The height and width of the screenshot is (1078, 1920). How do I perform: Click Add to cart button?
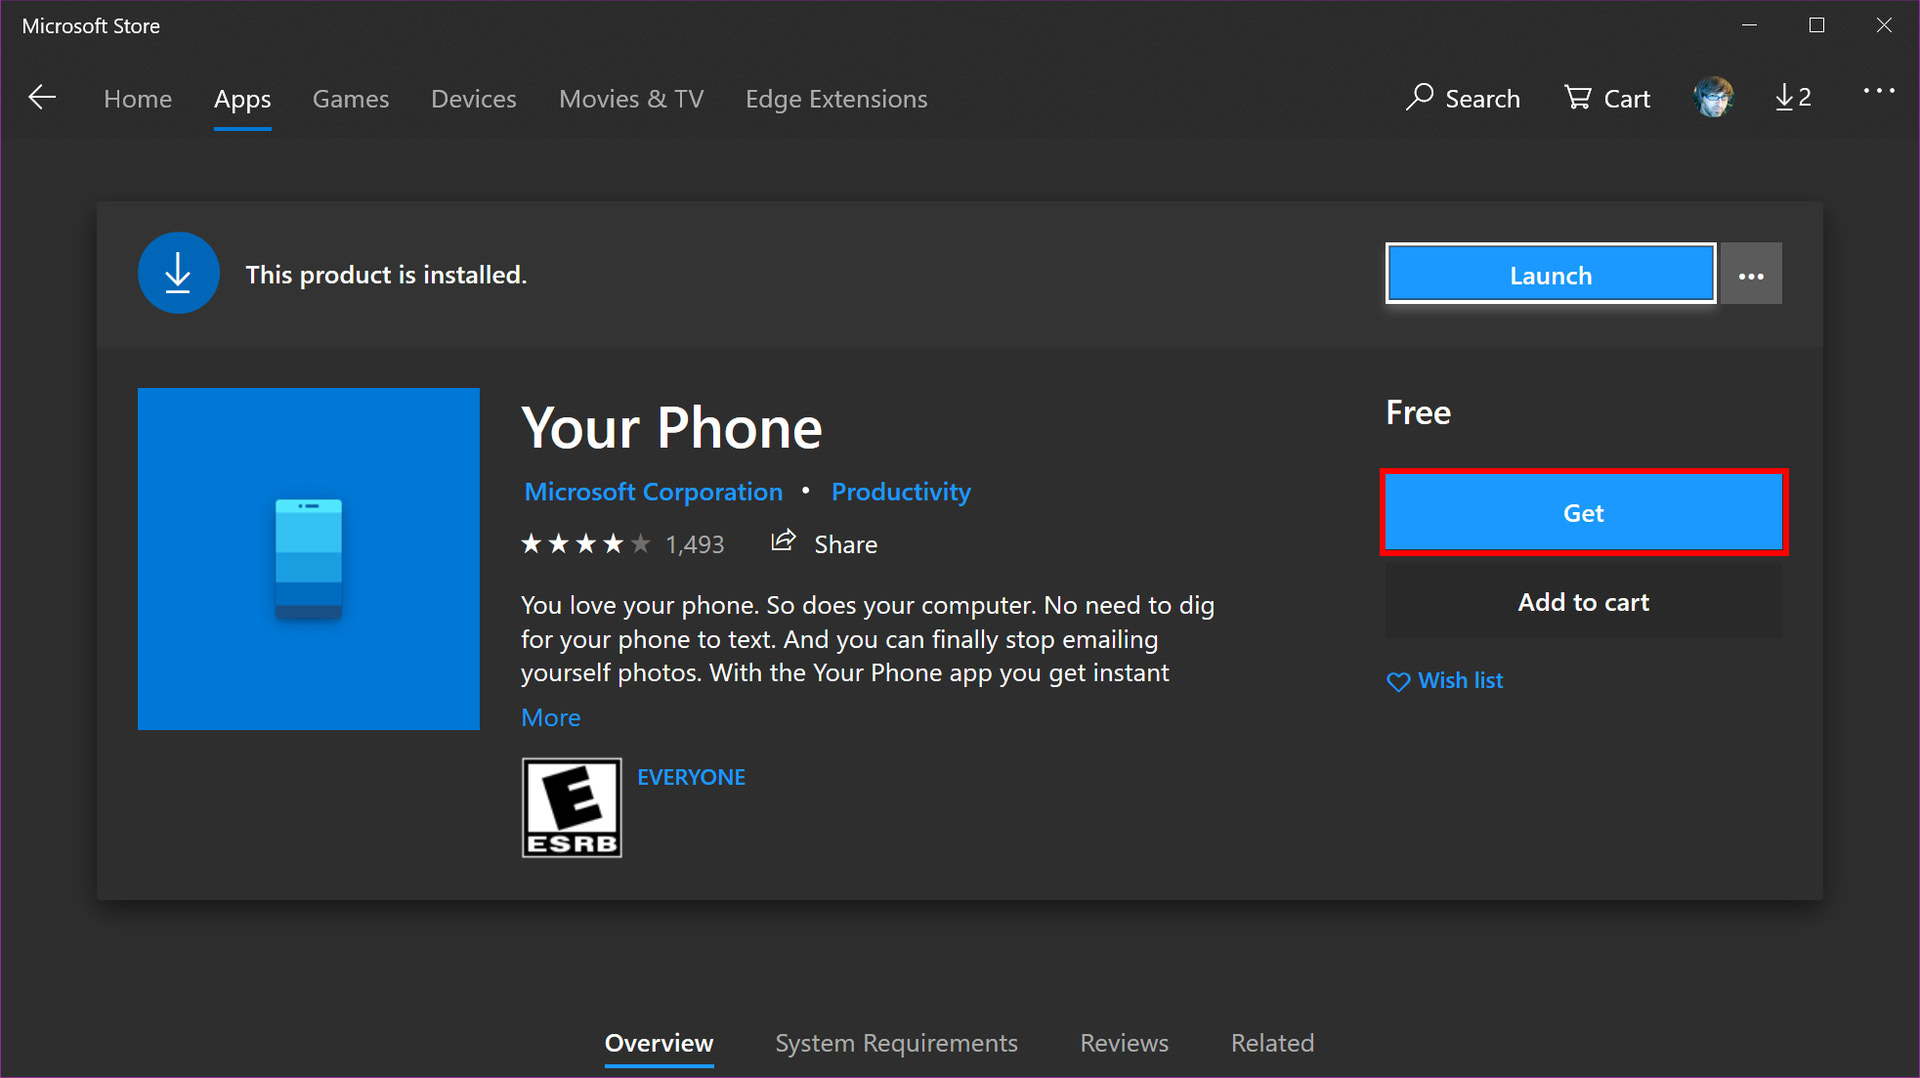[x=1583, y=602]
